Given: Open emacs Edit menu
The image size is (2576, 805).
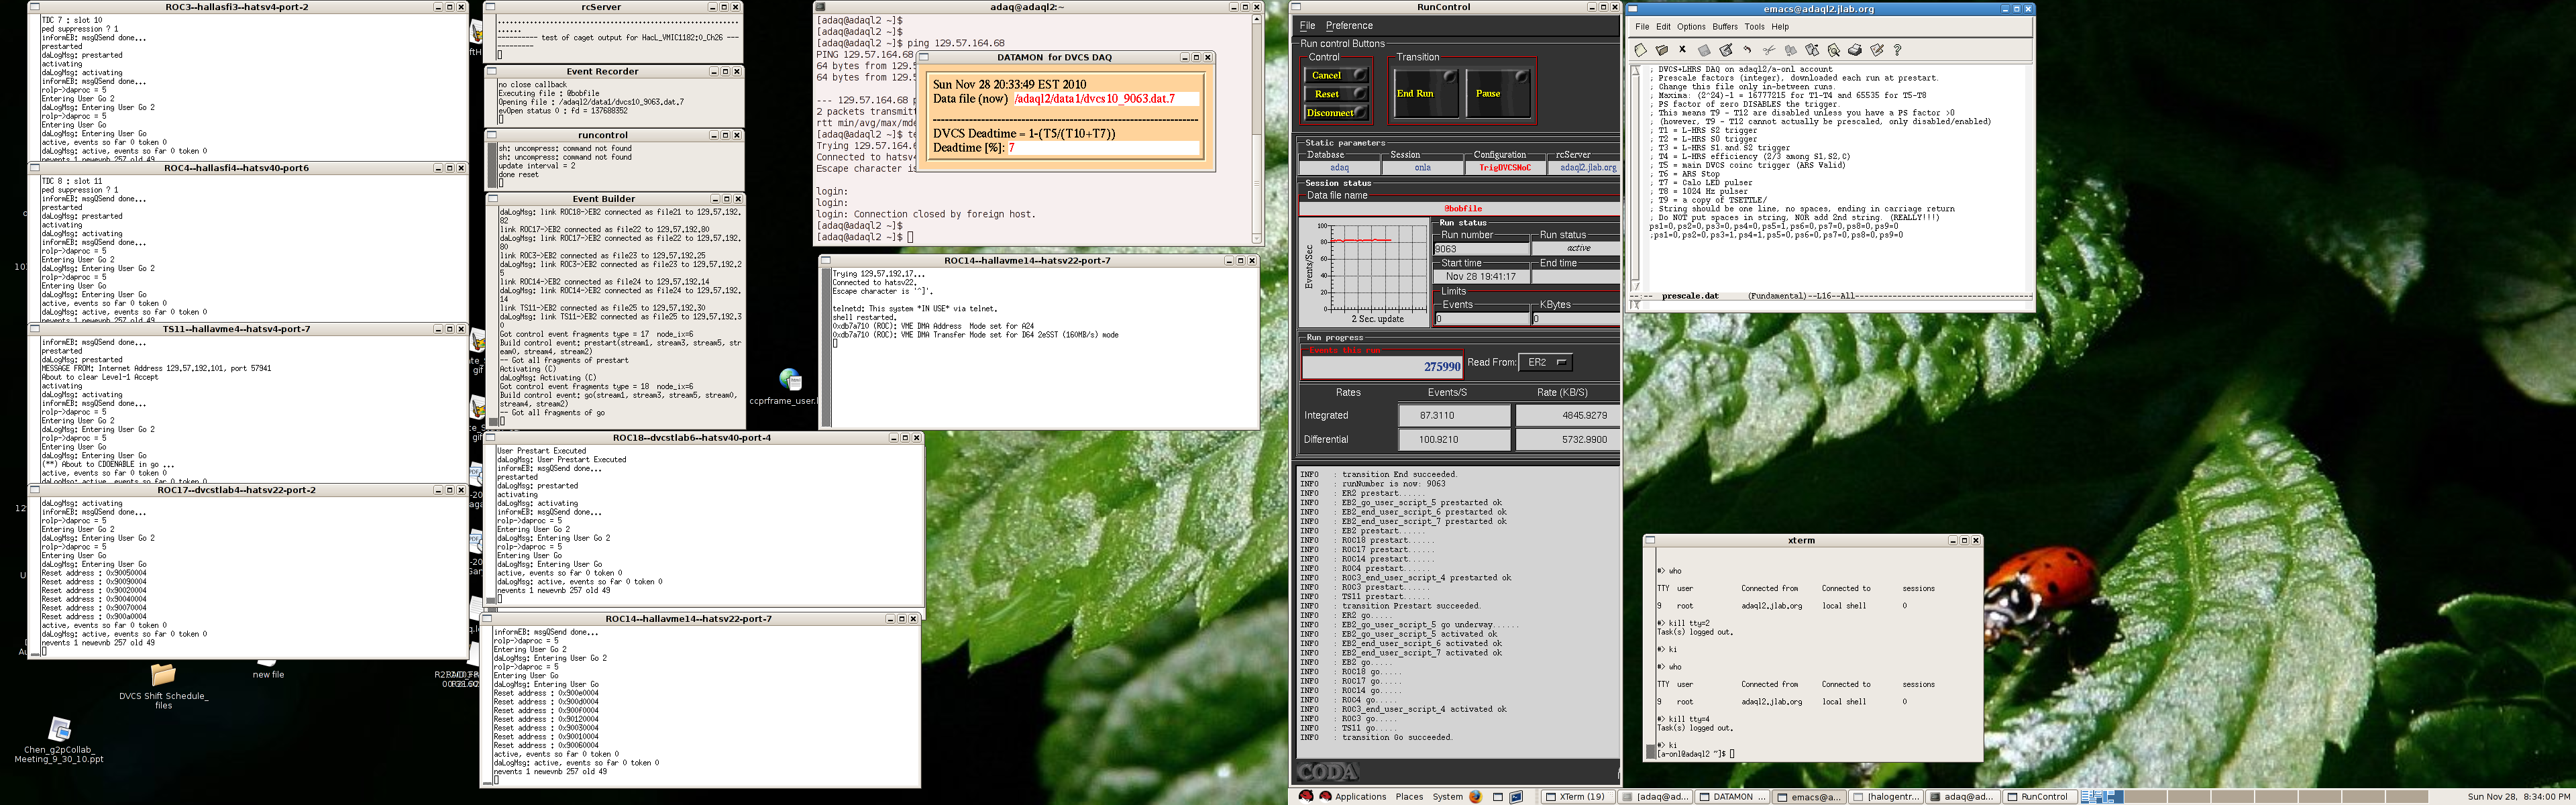Looking at the screenshot, I should pyautogui.click(x=1663, y=27).
